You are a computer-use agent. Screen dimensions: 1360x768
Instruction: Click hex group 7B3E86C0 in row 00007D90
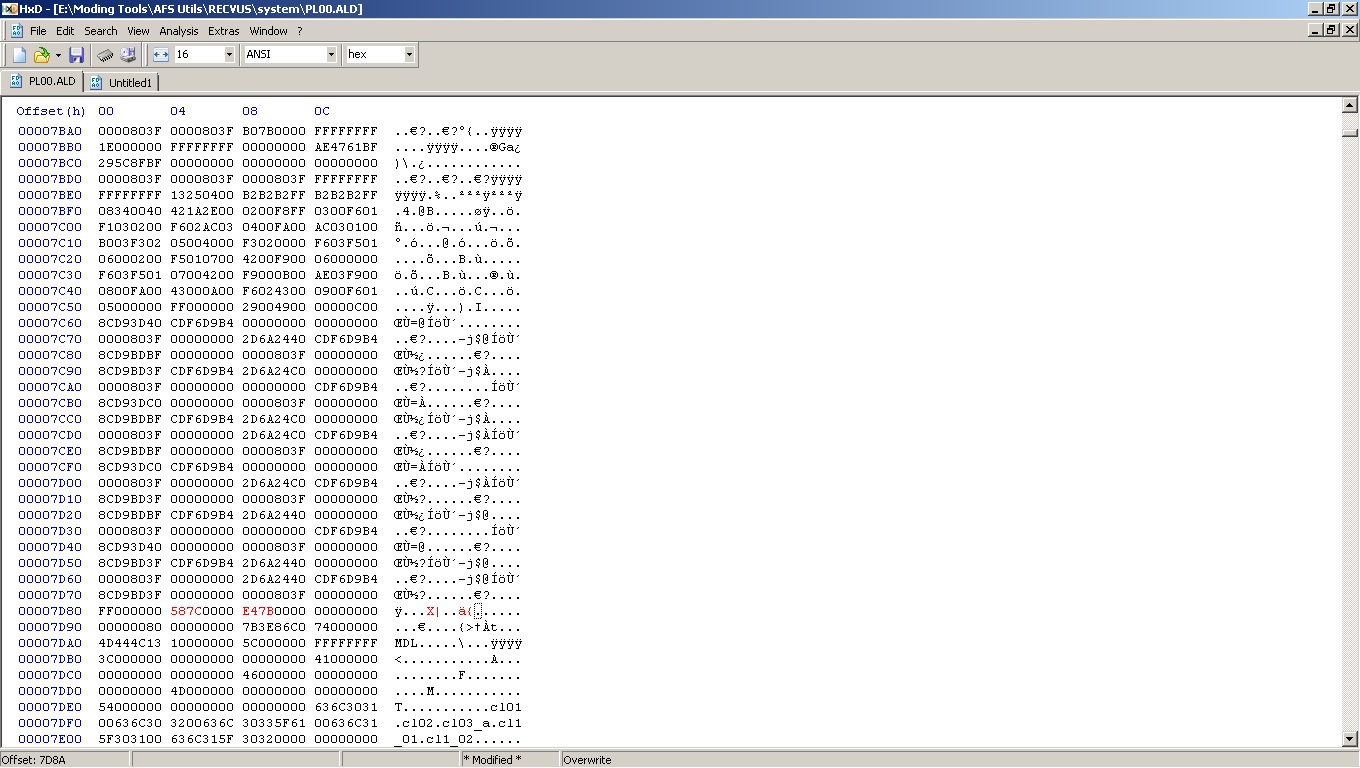coord(274,627)
